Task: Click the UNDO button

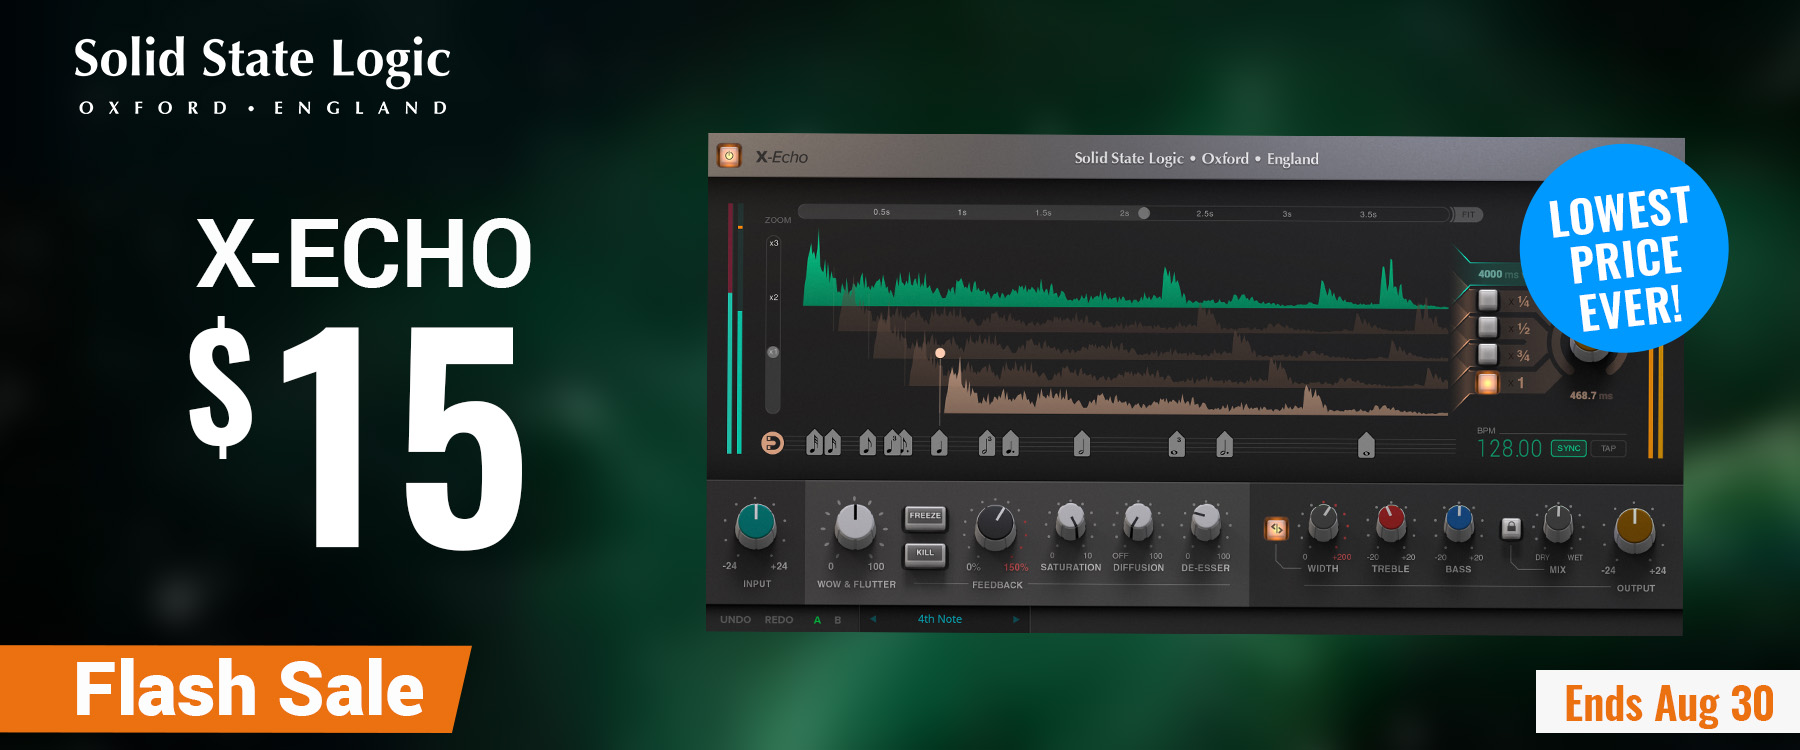Action: click(735, 620)
